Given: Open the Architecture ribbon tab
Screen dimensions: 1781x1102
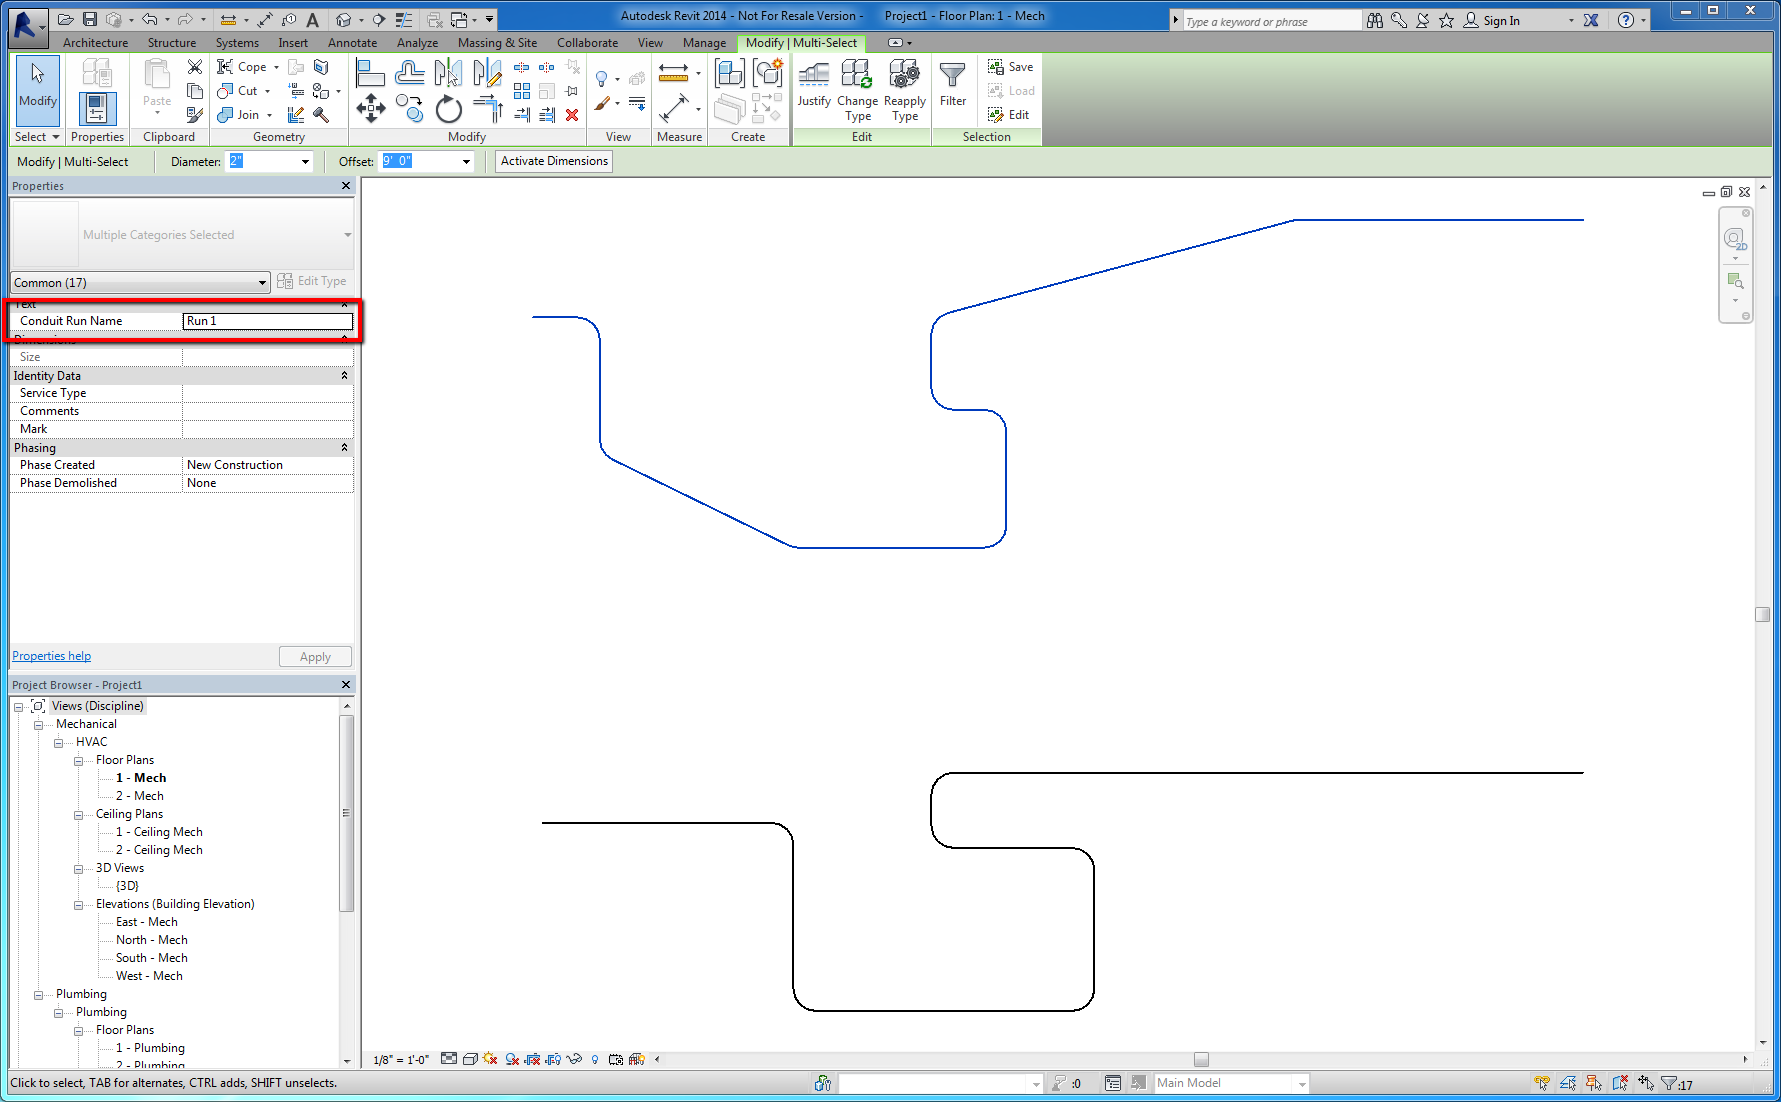Looking at the screenshot, I should pos(95,43).
